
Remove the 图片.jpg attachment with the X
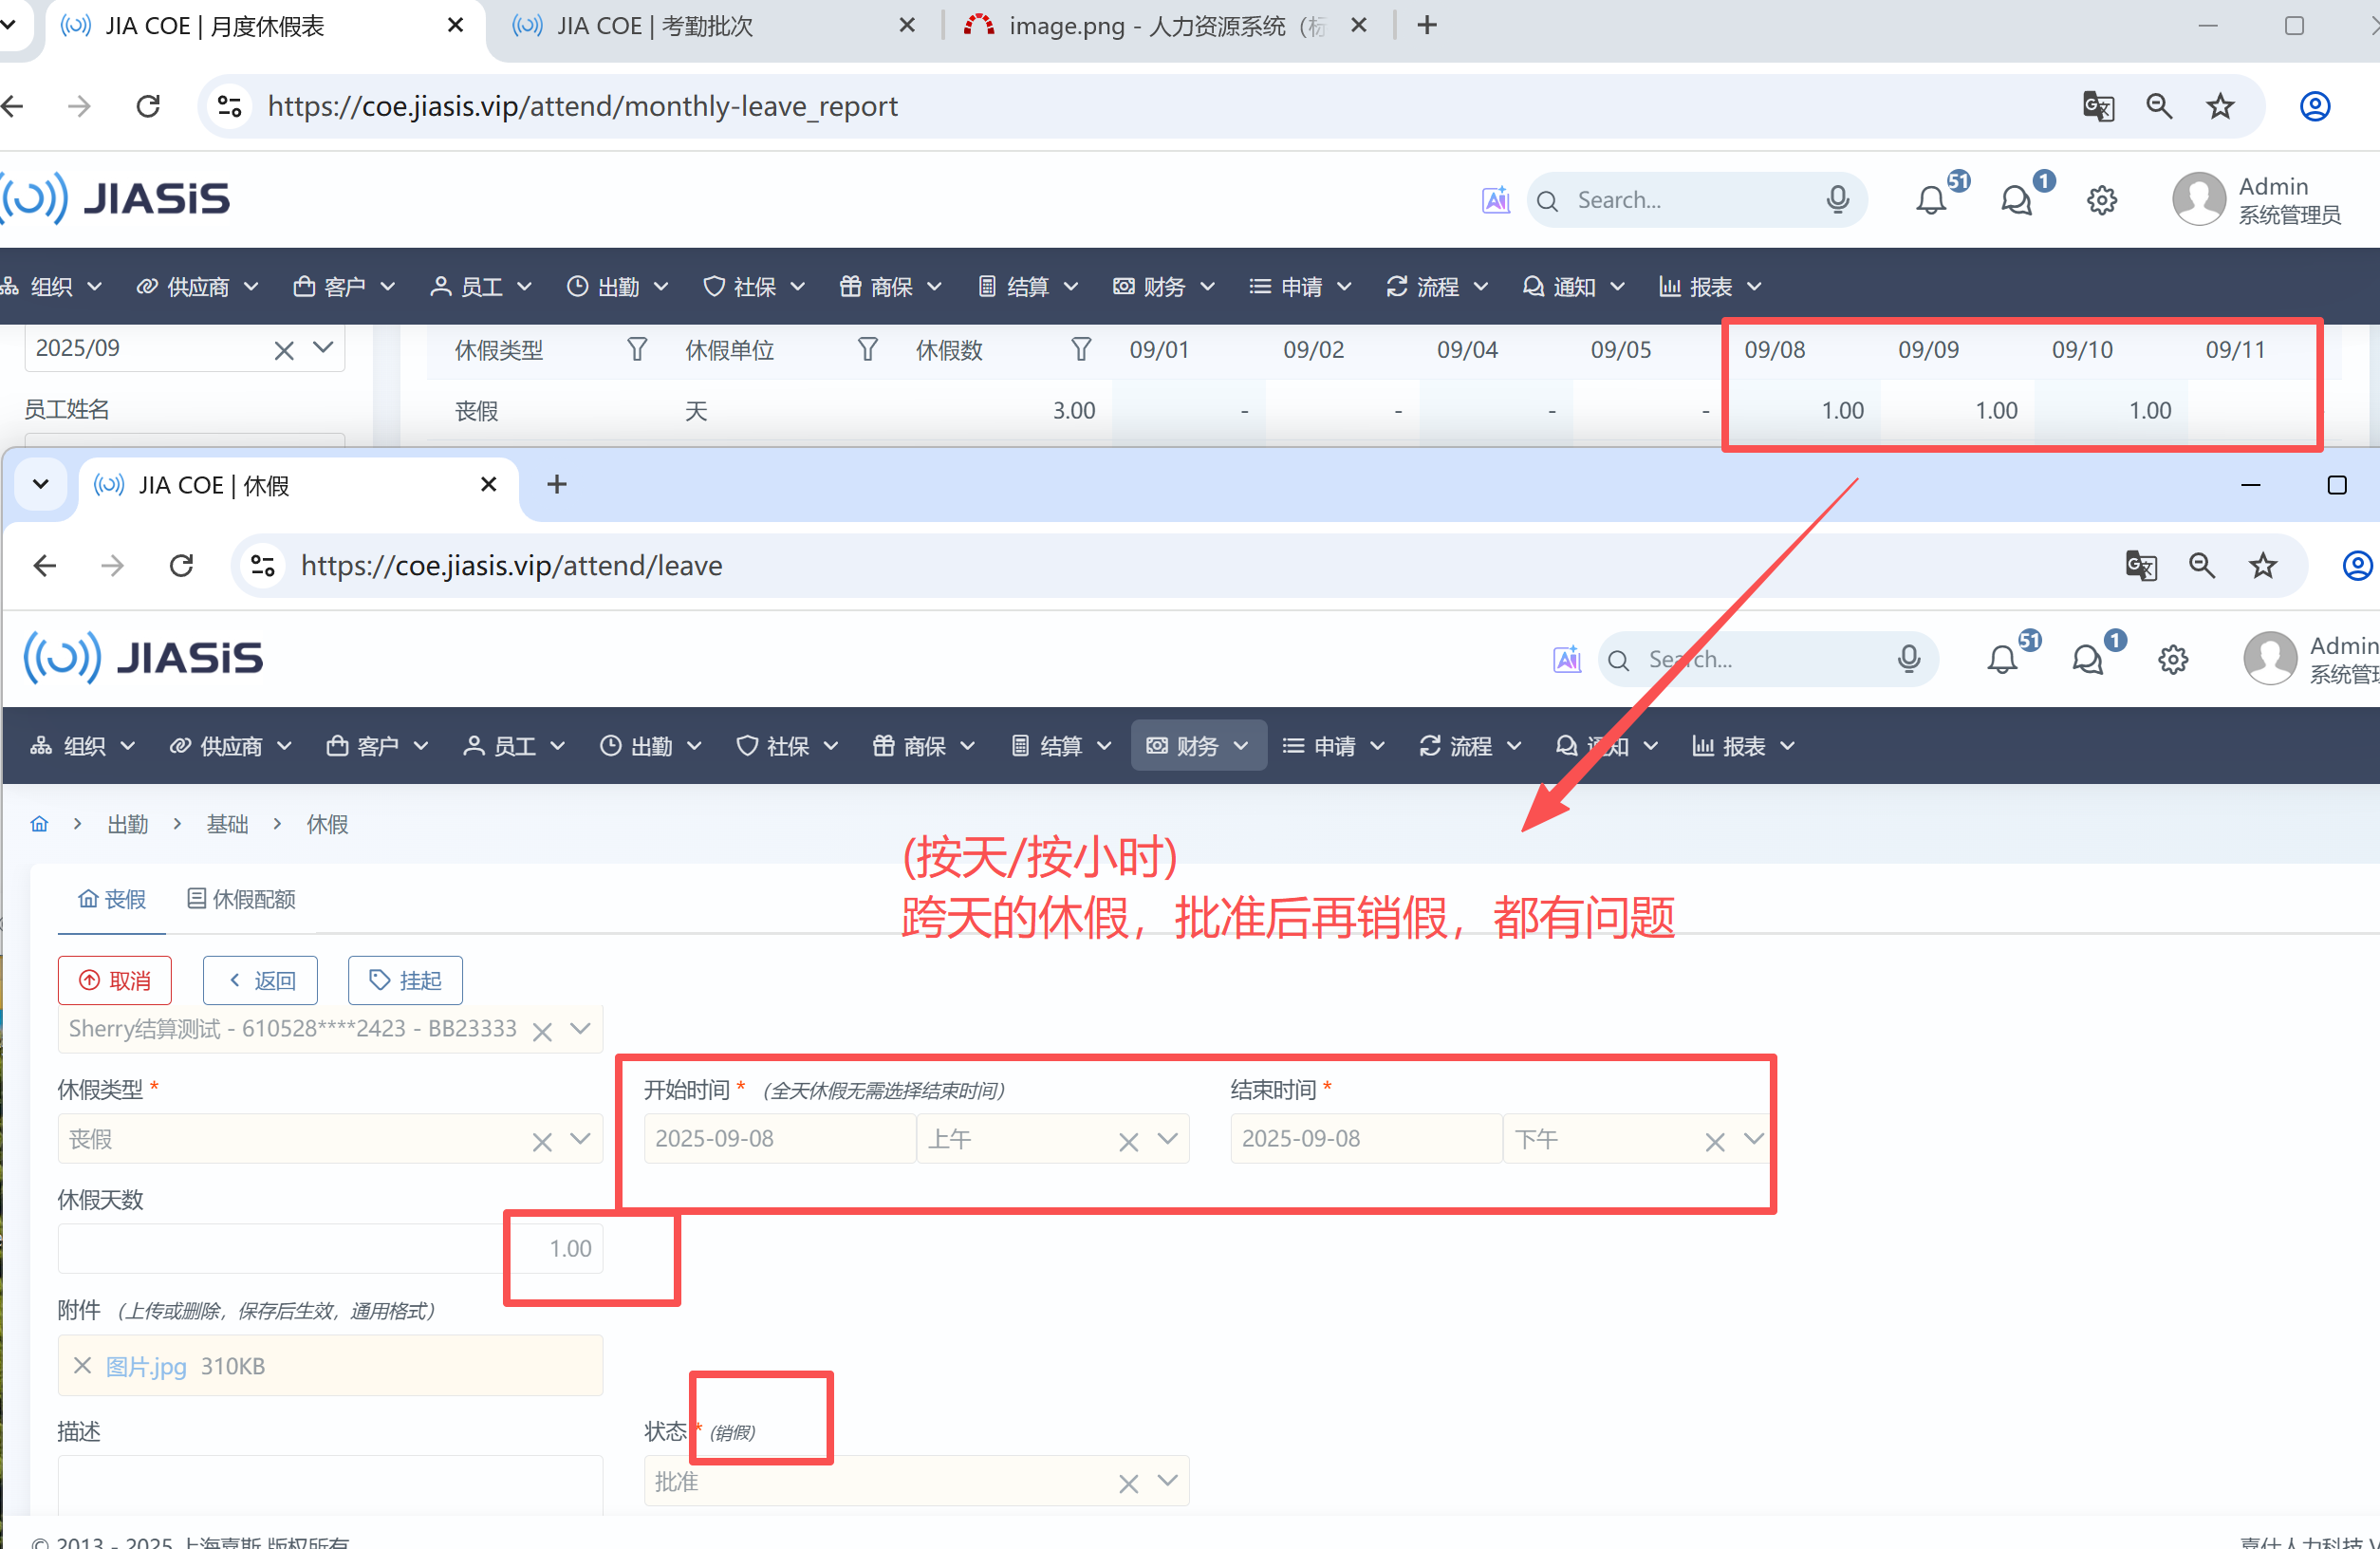pos(83,1366)
